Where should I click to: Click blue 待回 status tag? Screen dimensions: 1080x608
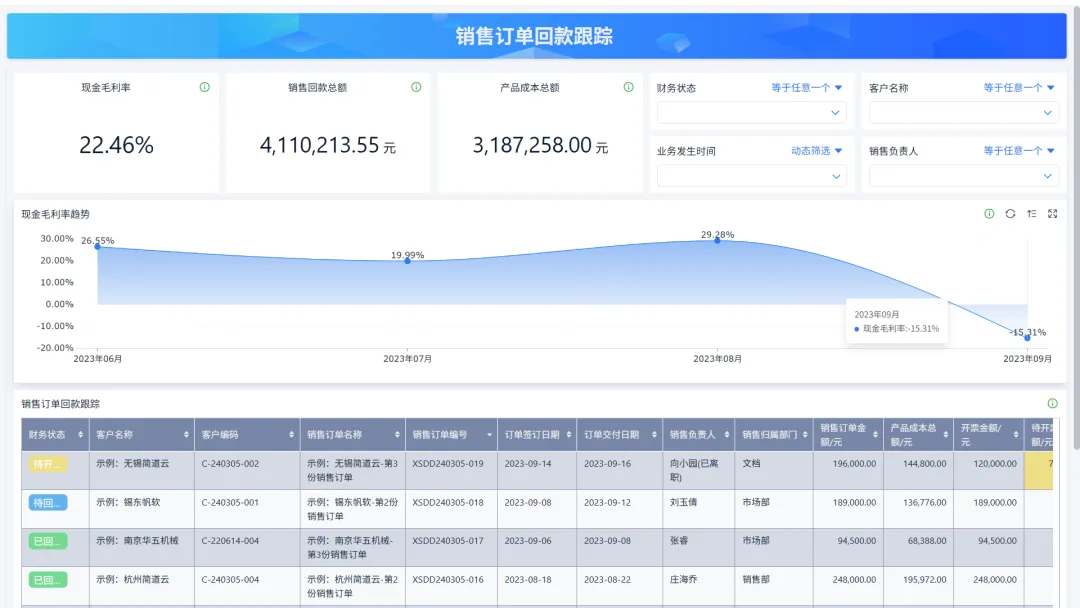click(x=48, y=503)
